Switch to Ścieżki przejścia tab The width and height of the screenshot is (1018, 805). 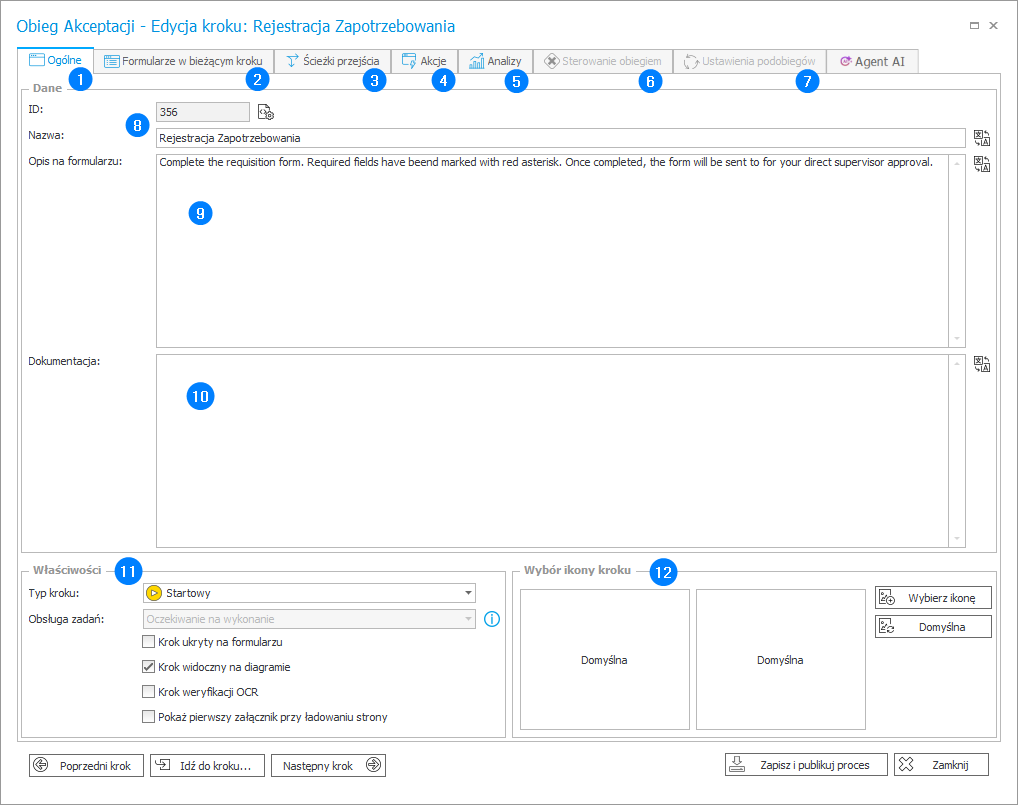[334, 61]
